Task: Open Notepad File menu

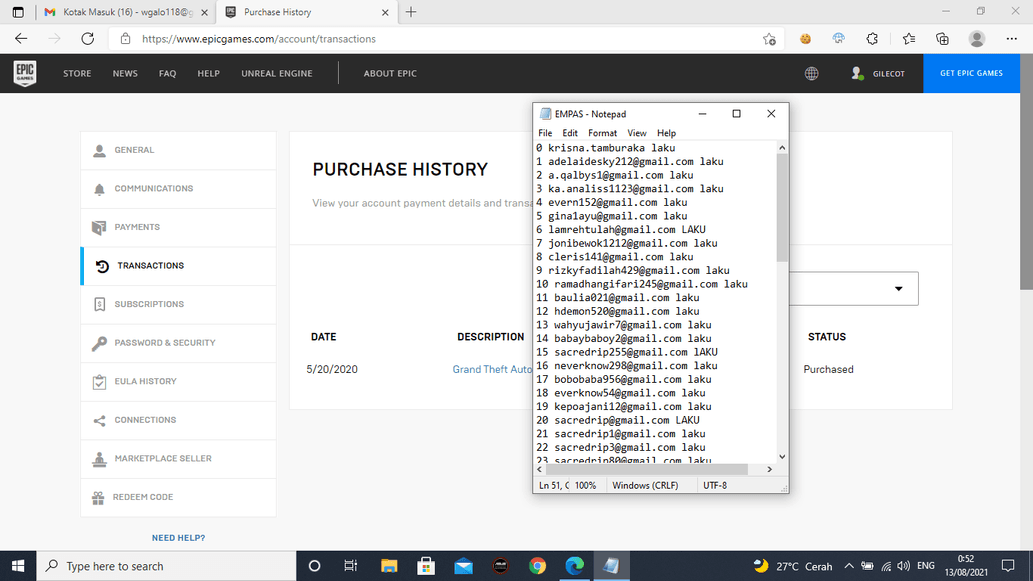Action: pos(545,133)
